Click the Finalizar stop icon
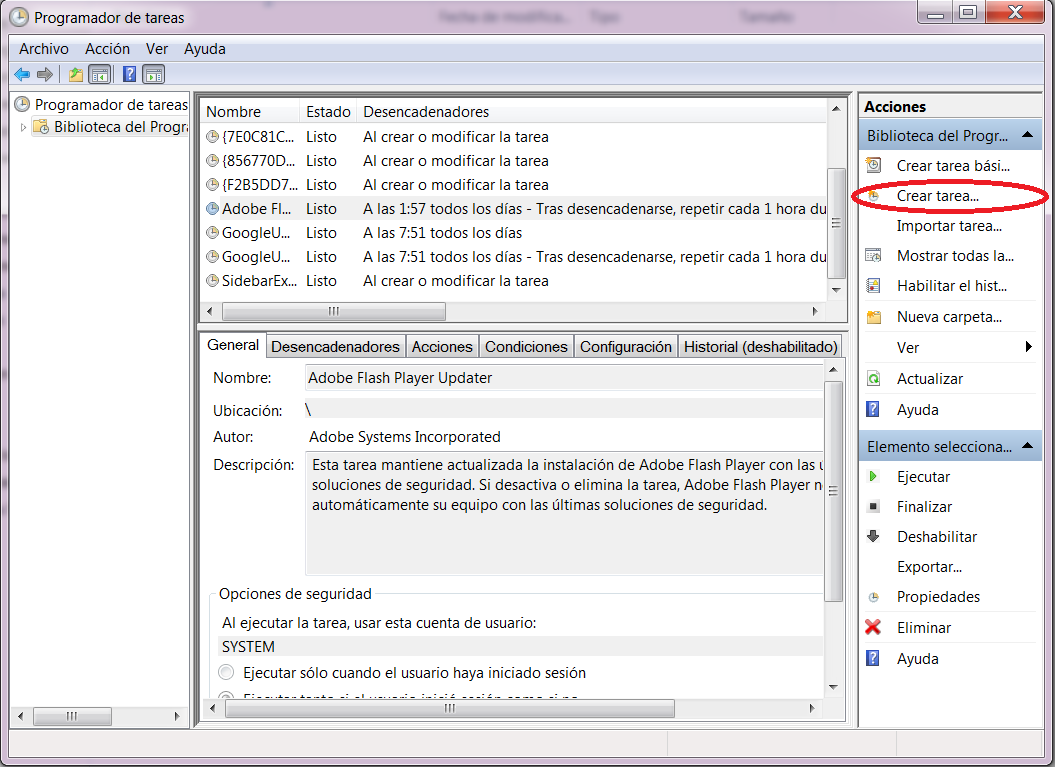 (x=874, y=507)
